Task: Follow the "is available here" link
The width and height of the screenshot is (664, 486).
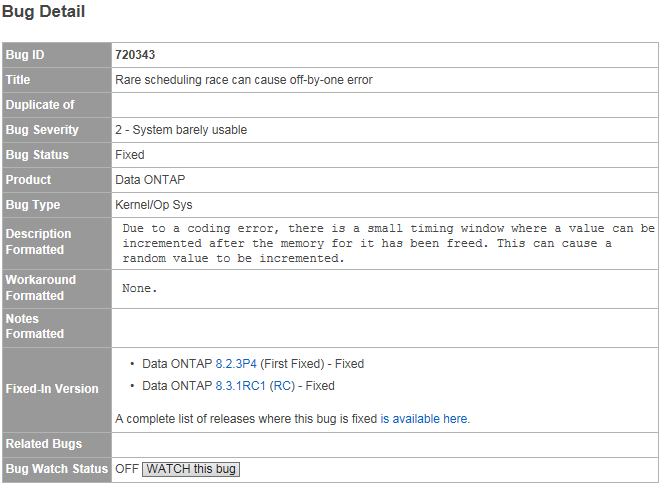Action: tap(424, 419)
